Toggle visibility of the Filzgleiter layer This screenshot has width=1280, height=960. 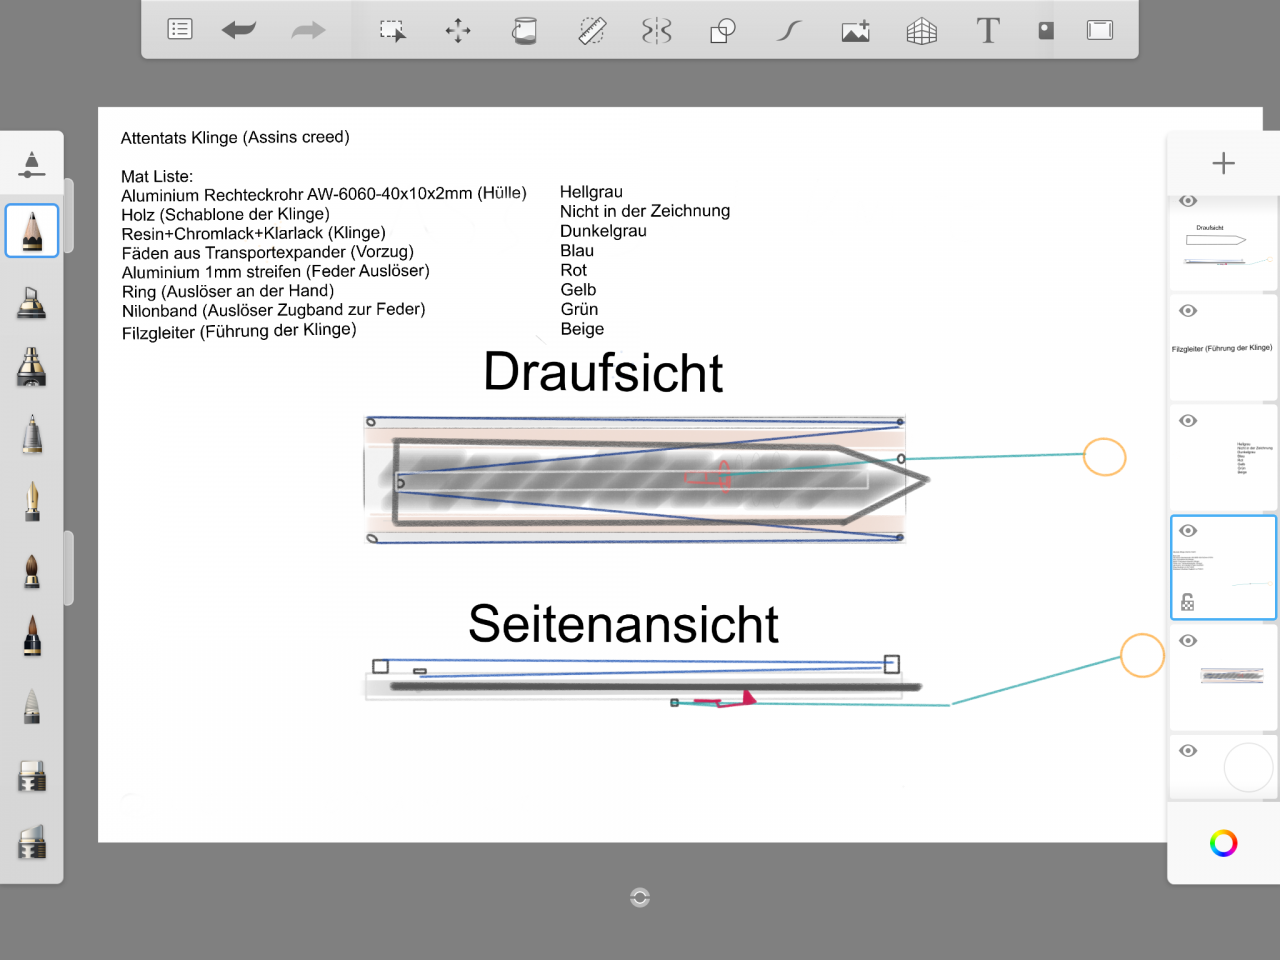[x=1188, y=311]
